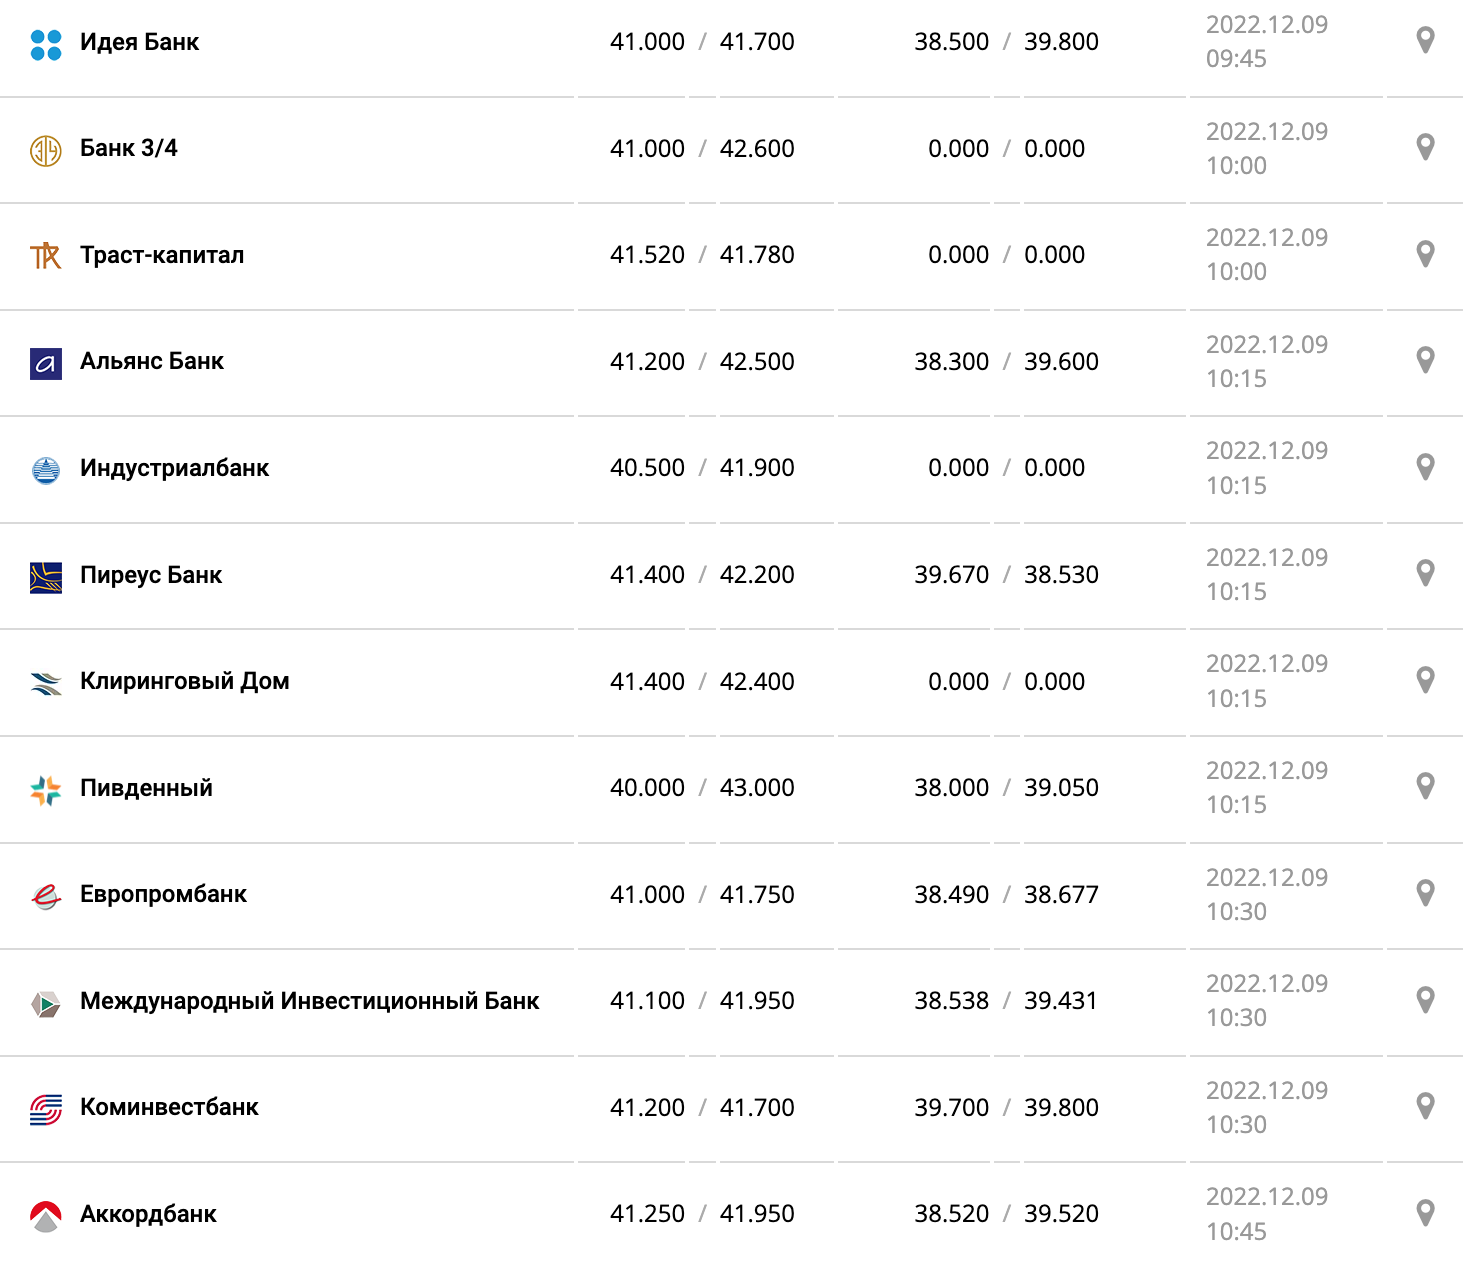Open location pin for Банк 3/4

(x=1426, y=147)
